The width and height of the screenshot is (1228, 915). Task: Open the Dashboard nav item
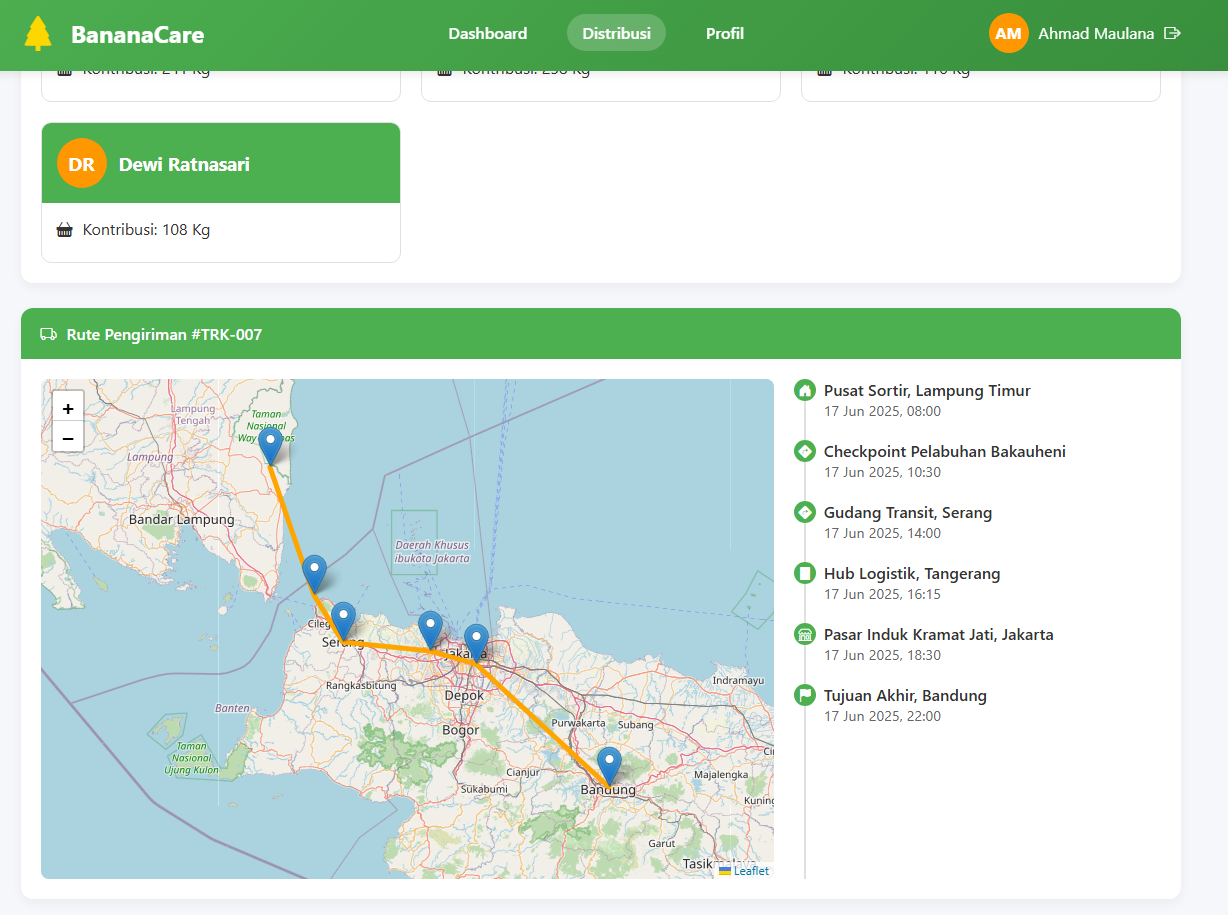tap(487, 33)
